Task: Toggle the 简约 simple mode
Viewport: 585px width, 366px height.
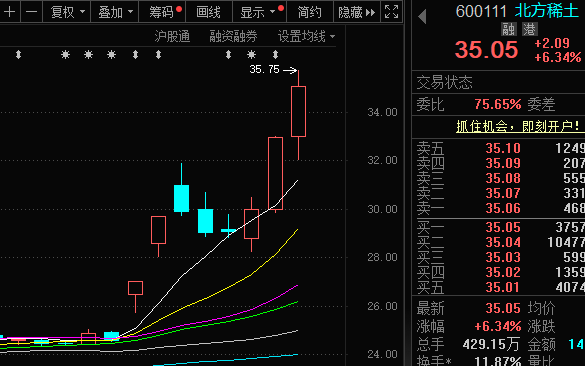Action: pos(309,12)
